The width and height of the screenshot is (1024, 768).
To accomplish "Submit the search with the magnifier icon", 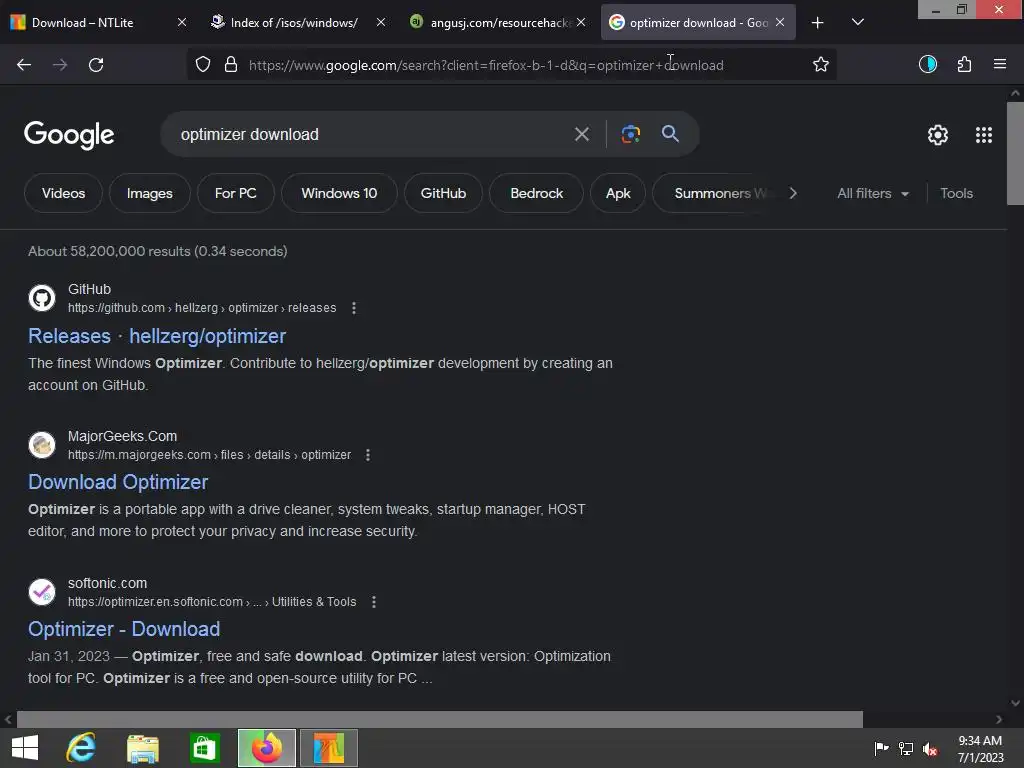I will (x=670, y=134).
